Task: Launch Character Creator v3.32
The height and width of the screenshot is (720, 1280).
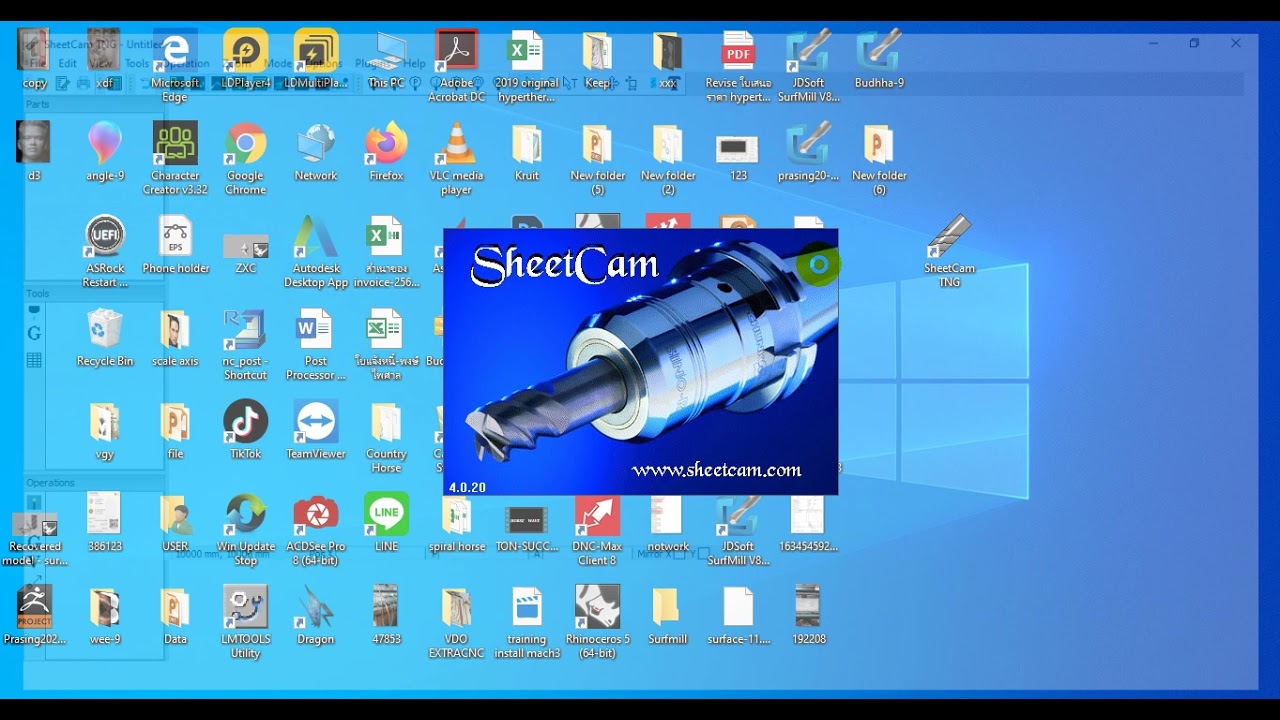Action: 175,158
